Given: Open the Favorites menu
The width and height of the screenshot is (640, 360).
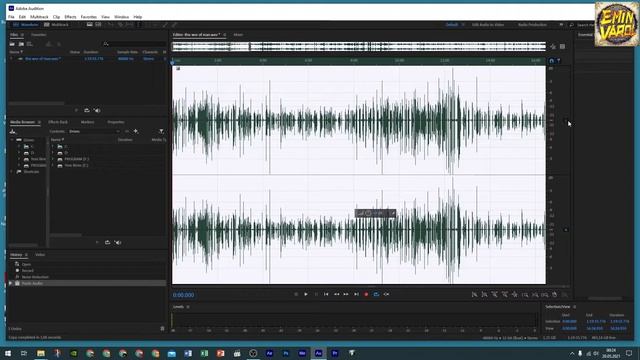Looking at the screenshot, I should point(89,17).
